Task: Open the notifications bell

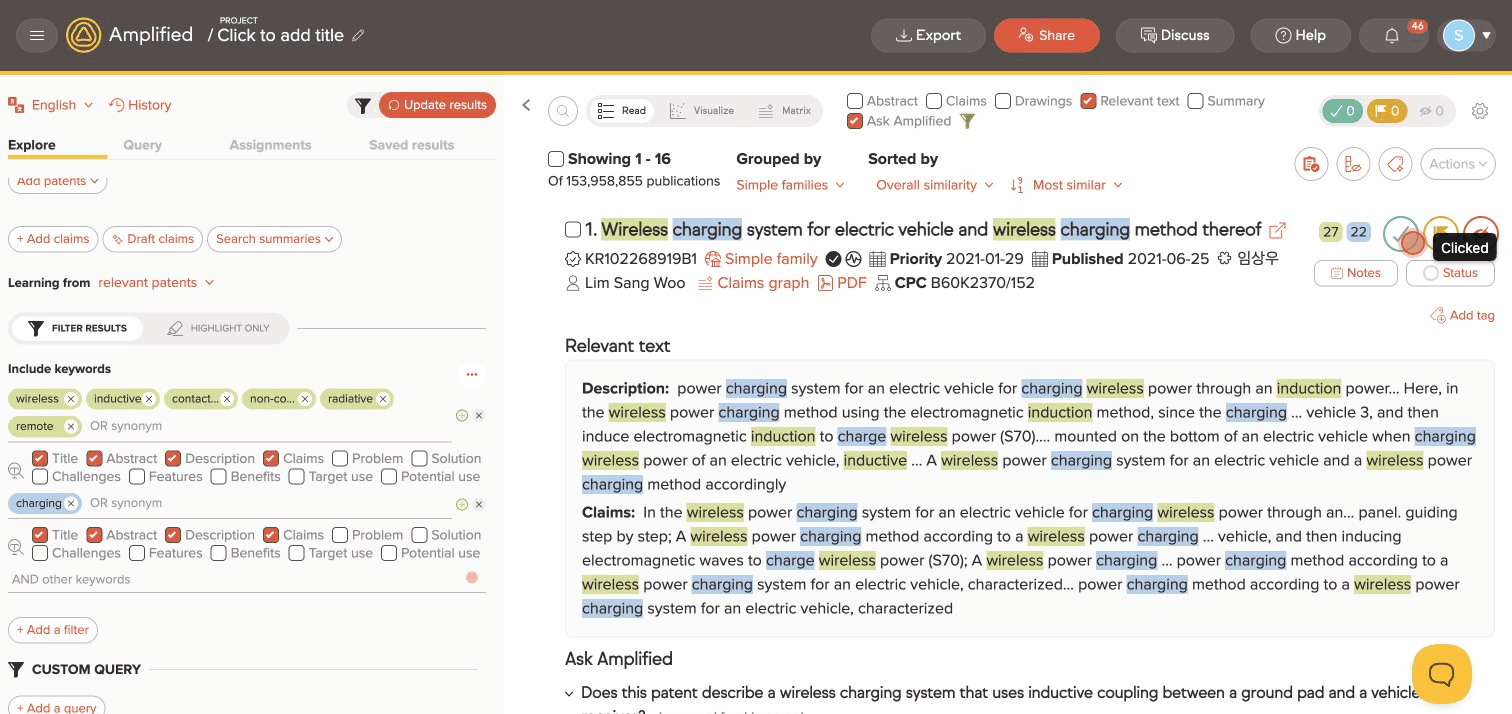Action: click(1392, 35)
